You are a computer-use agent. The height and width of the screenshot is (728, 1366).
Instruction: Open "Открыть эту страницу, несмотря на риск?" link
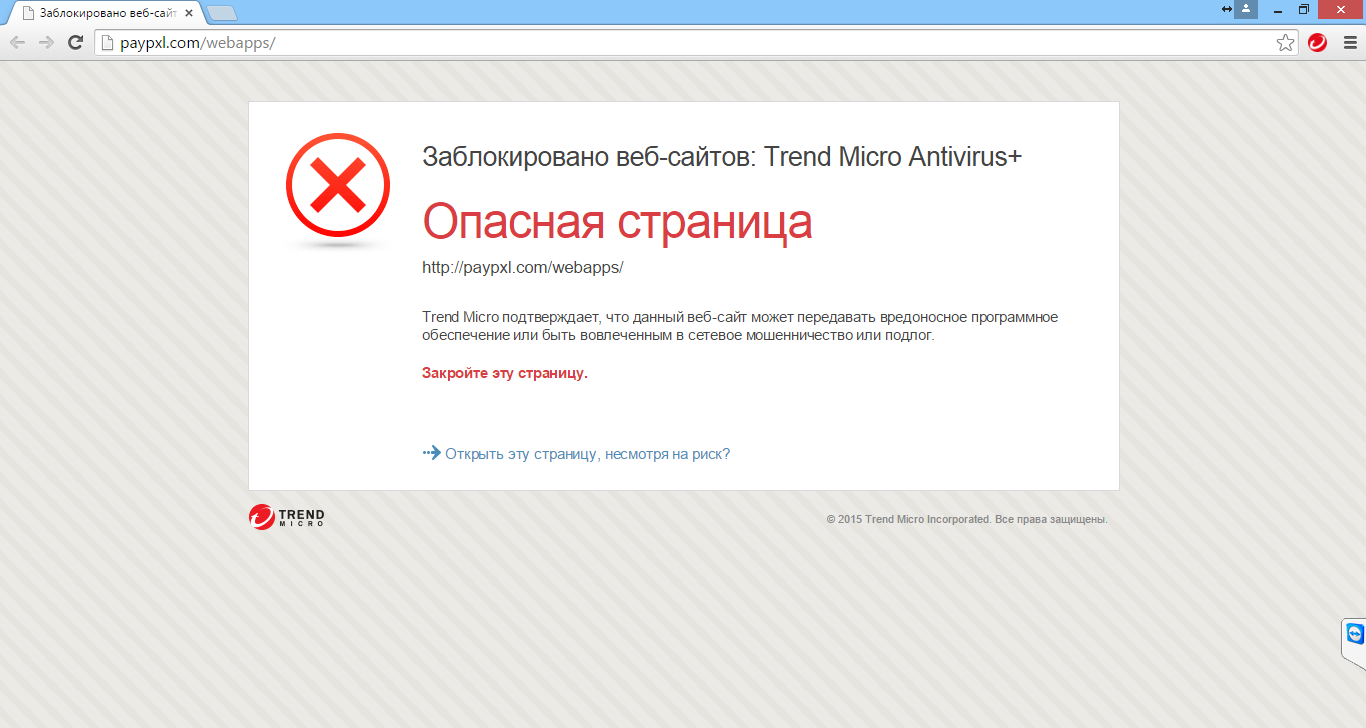click(x=585, y=453)
